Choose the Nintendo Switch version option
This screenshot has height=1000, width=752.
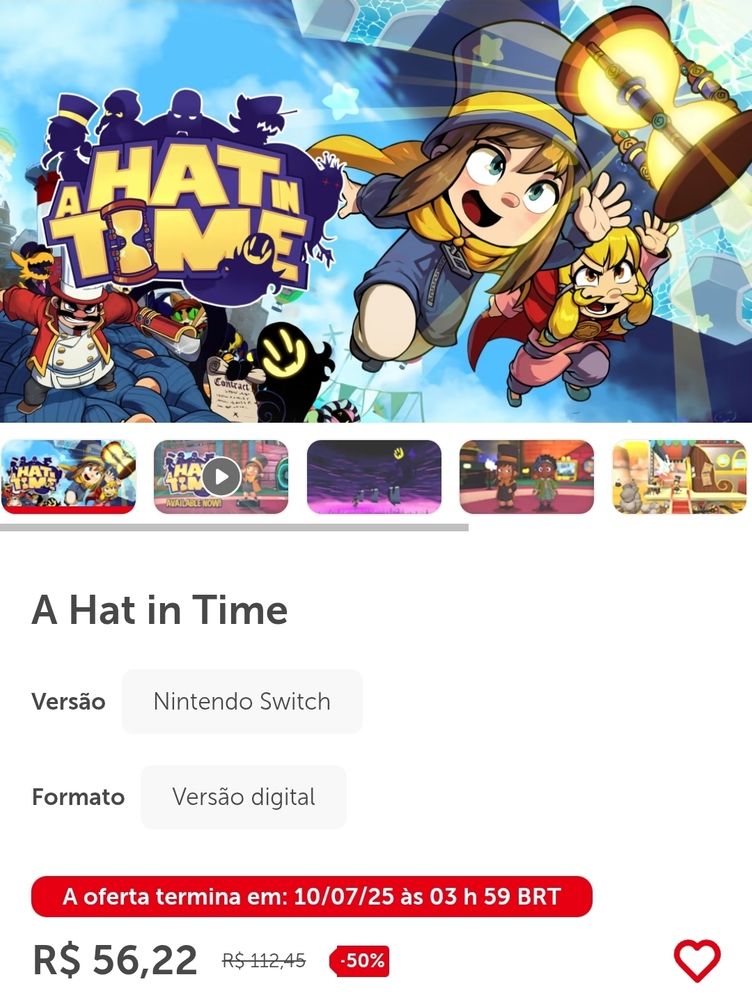[x=242, y=701]
